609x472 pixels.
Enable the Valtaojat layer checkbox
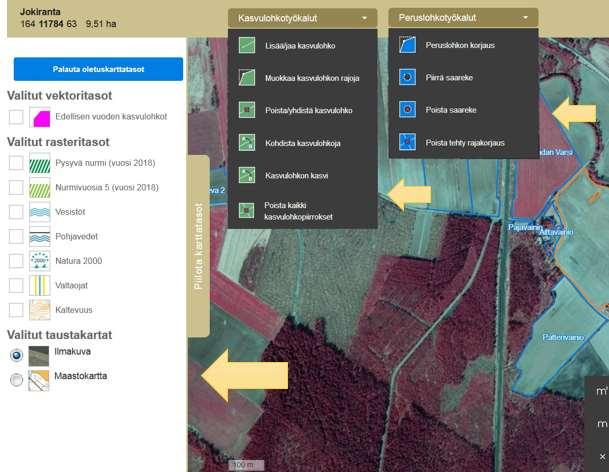tap(16, 285)
